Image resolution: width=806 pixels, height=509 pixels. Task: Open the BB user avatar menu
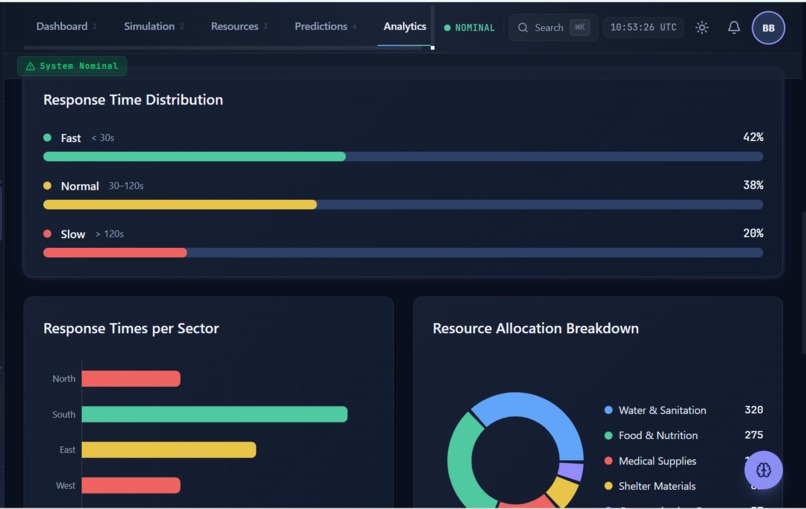coord(768,28)
